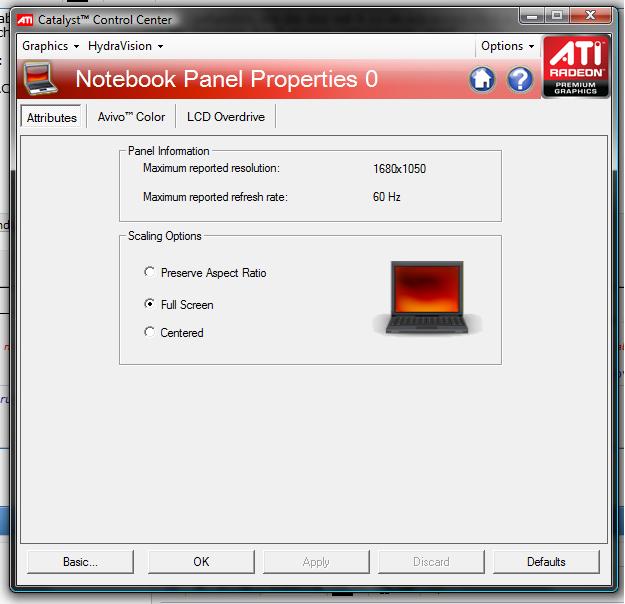Click the Basic... button
This screenshot has width=625, height=604.
coord(80,562)
